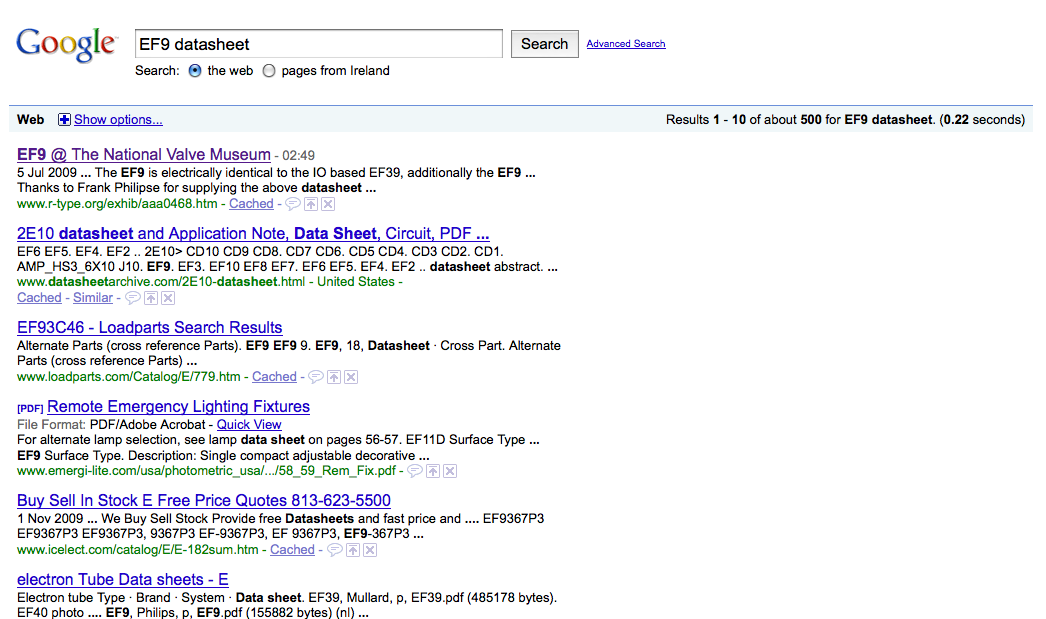This screenshot has width=1046, height=619.
Task: Click comment icon for icelect.com result
Action: 335,550
